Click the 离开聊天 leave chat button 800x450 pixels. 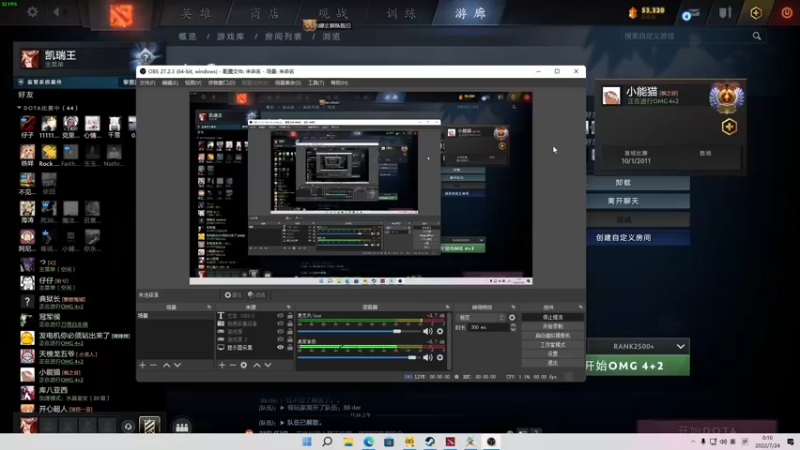638,201
